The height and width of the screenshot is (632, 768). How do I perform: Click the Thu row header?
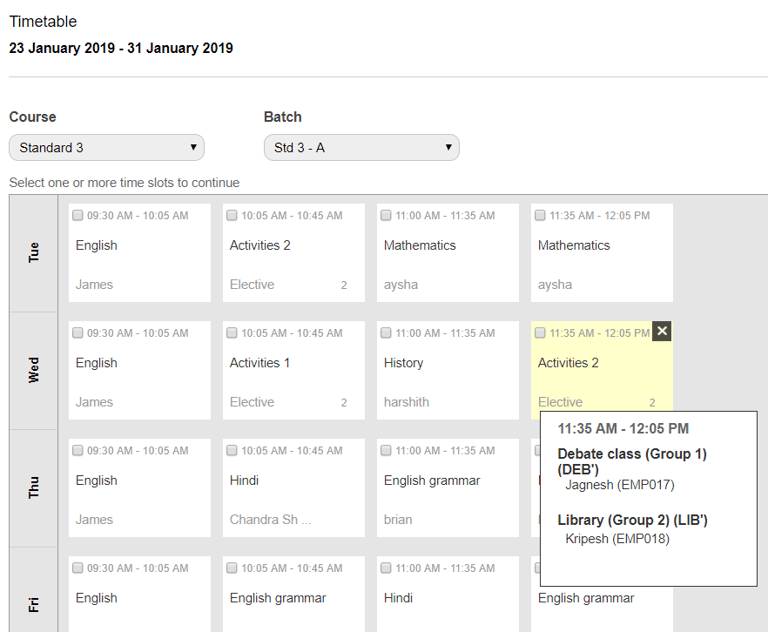point(34,488)
